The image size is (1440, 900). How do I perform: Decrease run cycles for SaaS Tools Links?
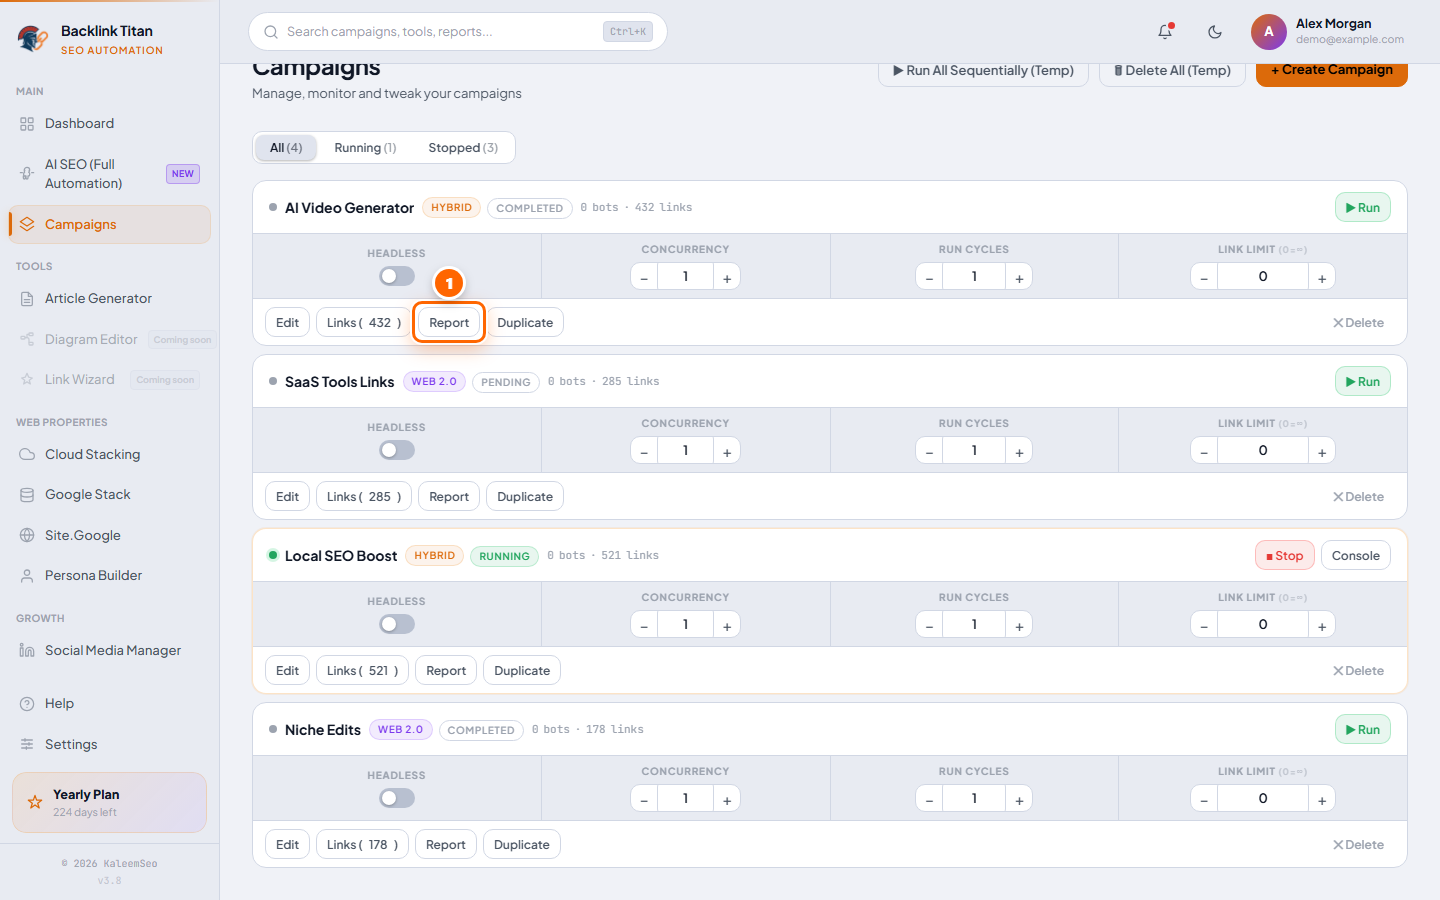pyautogui.click(x=929, y=451)
